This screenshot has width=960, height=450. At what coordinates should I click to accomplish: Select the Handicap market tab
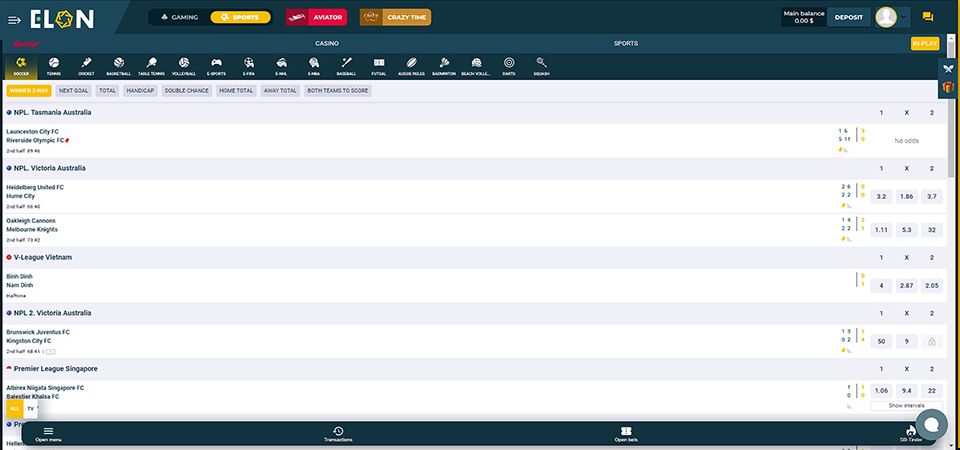click(140, 91)
